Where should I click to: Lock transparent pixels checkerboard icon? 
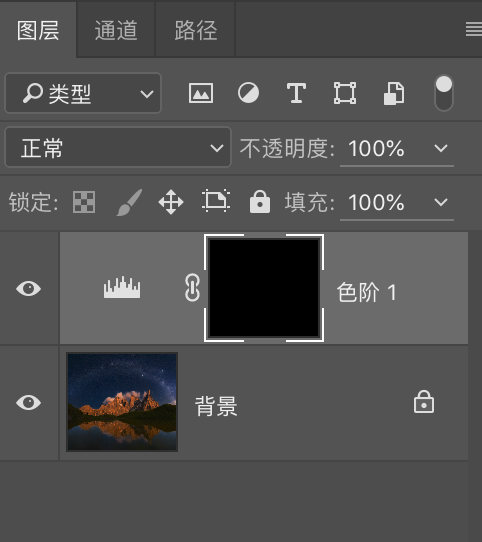[x=84, y=202]
